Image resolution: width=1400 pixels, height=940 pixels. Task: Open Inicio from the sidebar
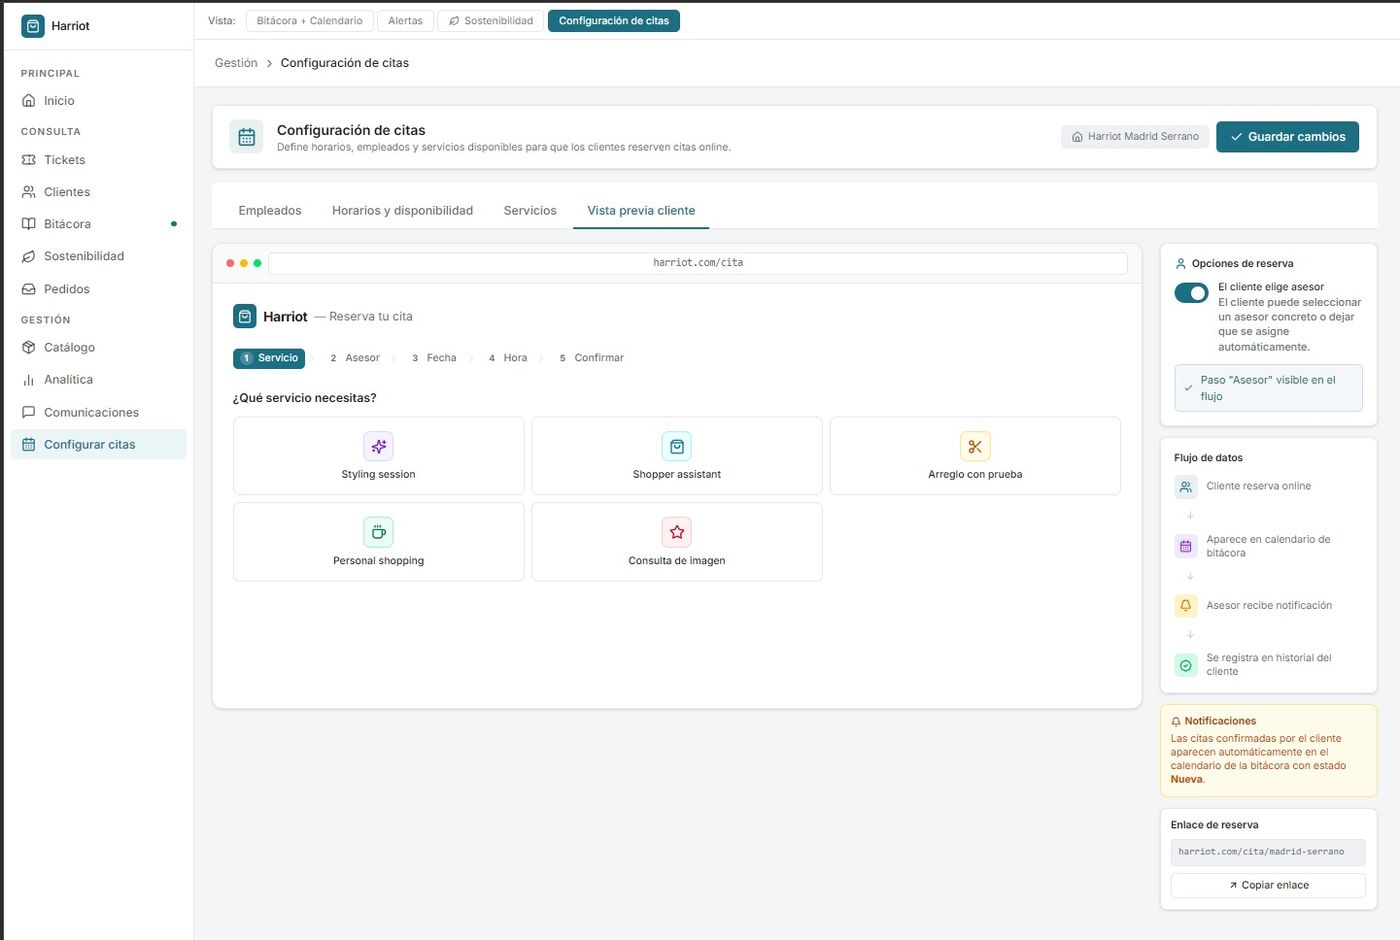tap(98, 101)
